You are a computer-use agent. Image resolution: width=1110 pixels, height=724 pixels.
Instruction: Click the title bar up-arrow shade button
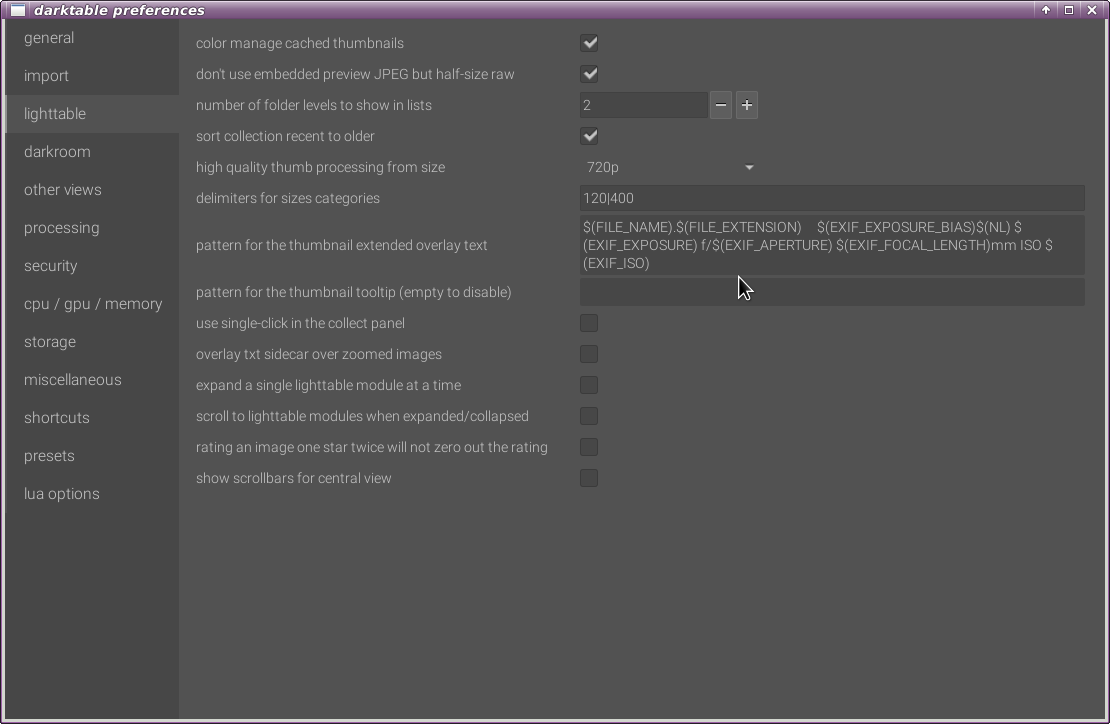(1046, 10)
